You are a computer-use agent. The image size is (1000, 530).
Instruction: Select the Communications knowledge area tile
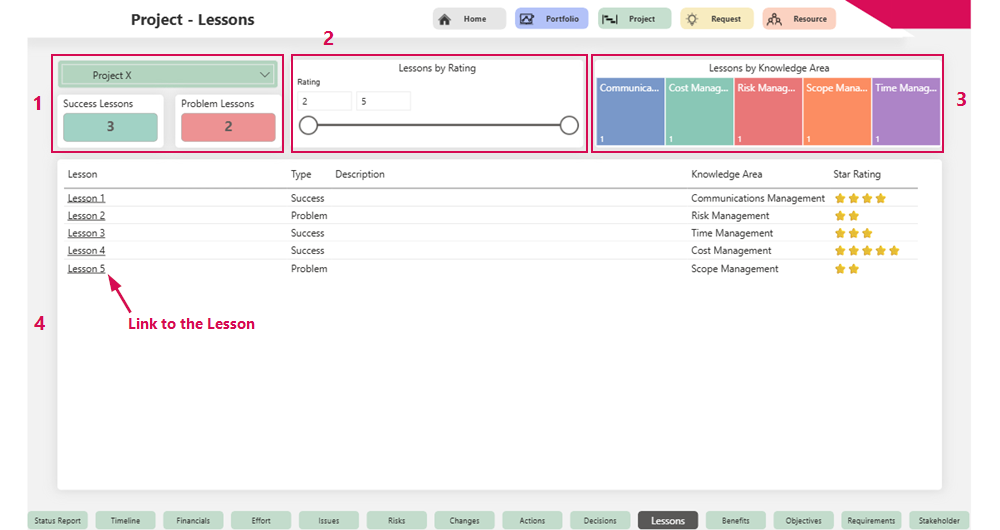[x=630, y=112]
